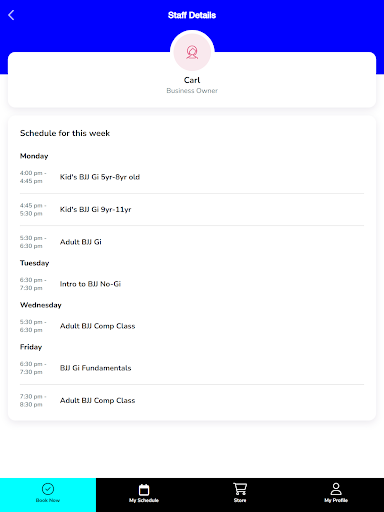Open Monday's Adult BJJ Gi class
The height and width of the screenshot is (512, 384).
pos(192,242)
